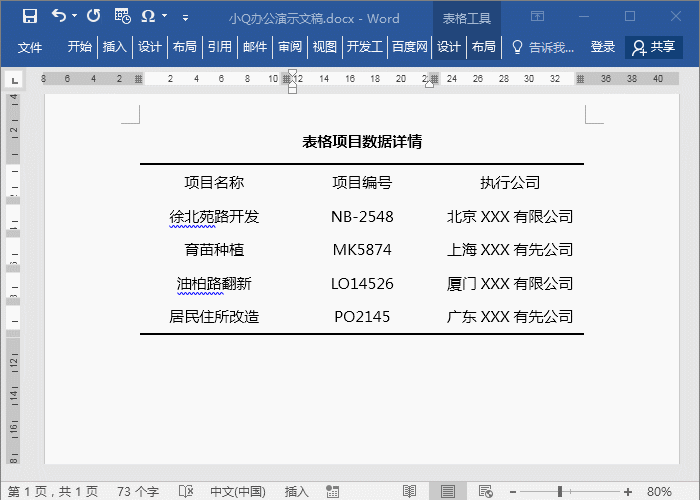Screen dimensions: 700x500
Task: Switch to the 插入 tab
Action: pos(114,47)
